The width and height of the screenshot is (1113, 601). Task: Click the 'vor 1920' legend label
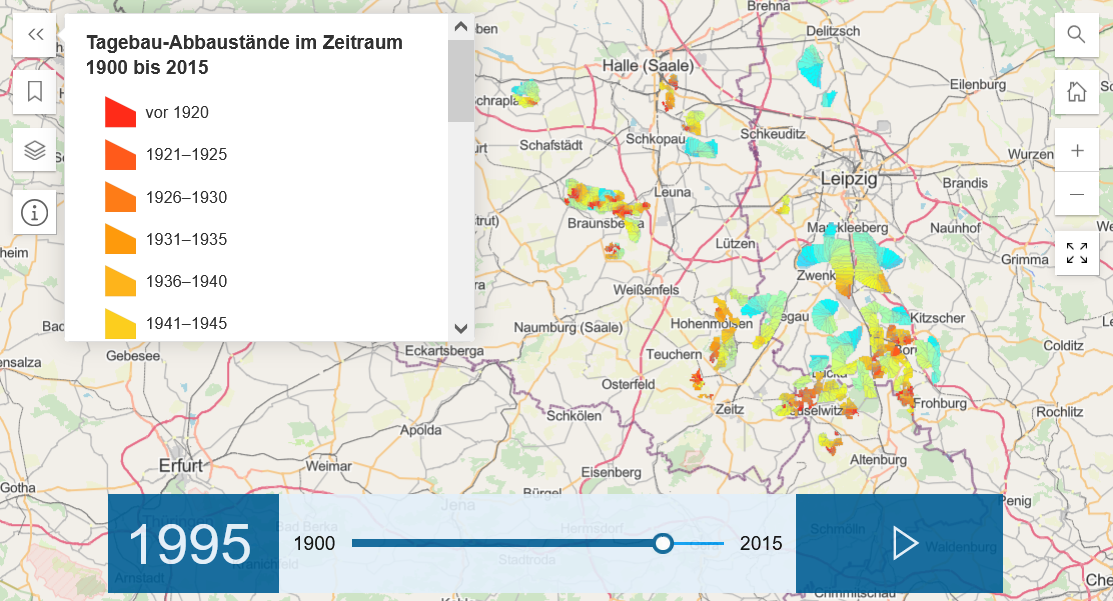coord(177,112)
